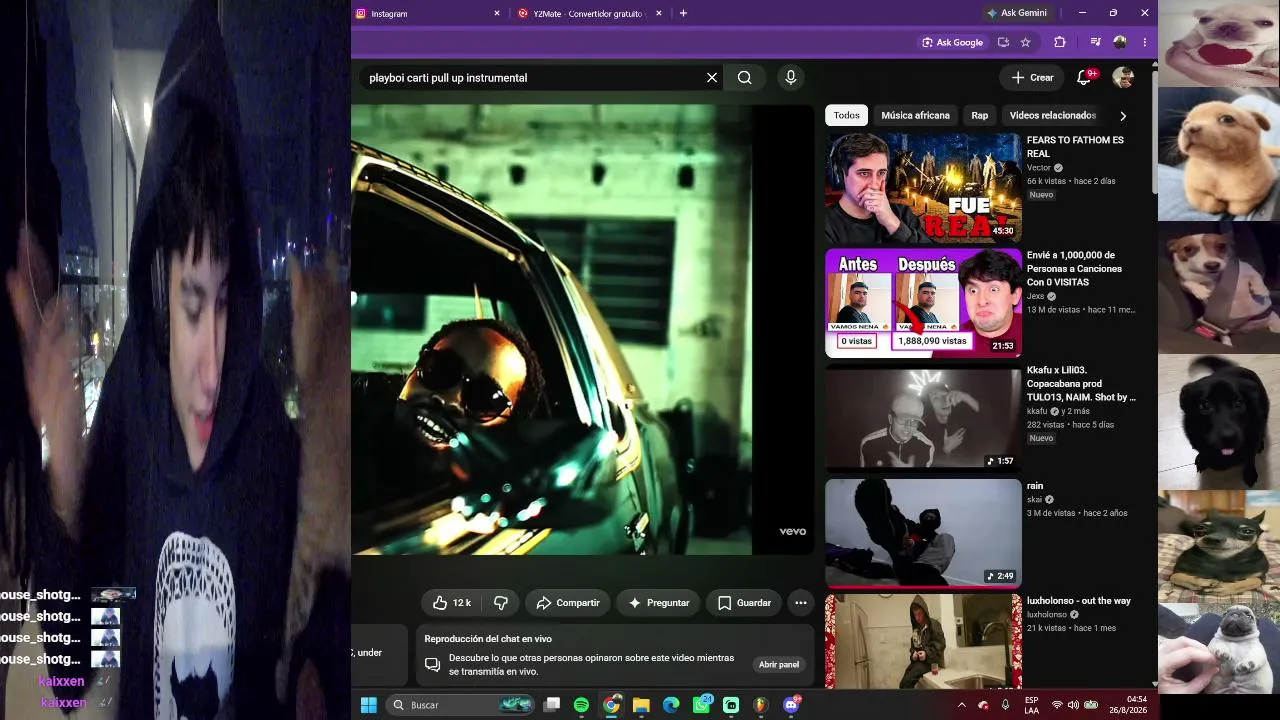Open the Chrome extensions puzzle icon
Image resolution: width=1280 pixels, height=720 pixels.
tap(1060, 43)
